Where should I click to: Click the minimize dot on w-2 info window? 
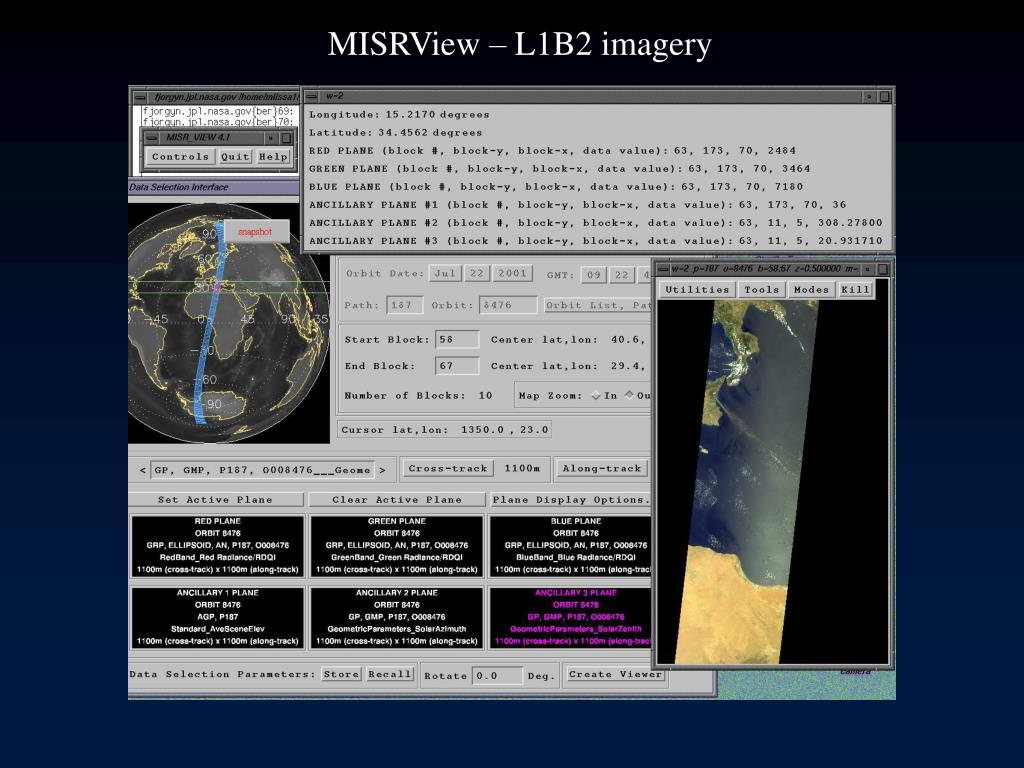click(x=869, y=97)
